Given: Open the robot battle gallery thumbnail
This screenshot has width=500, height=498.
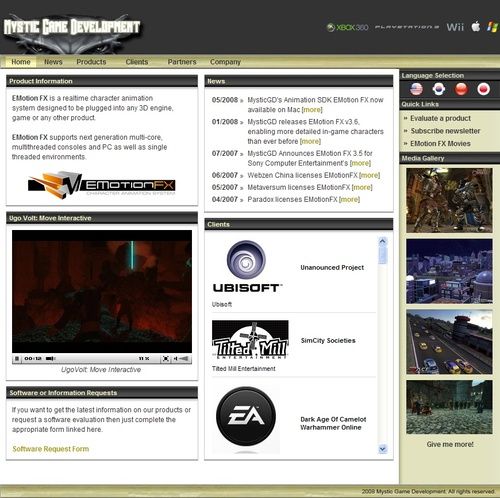Looking at the screenshot, I should (449, 200).
